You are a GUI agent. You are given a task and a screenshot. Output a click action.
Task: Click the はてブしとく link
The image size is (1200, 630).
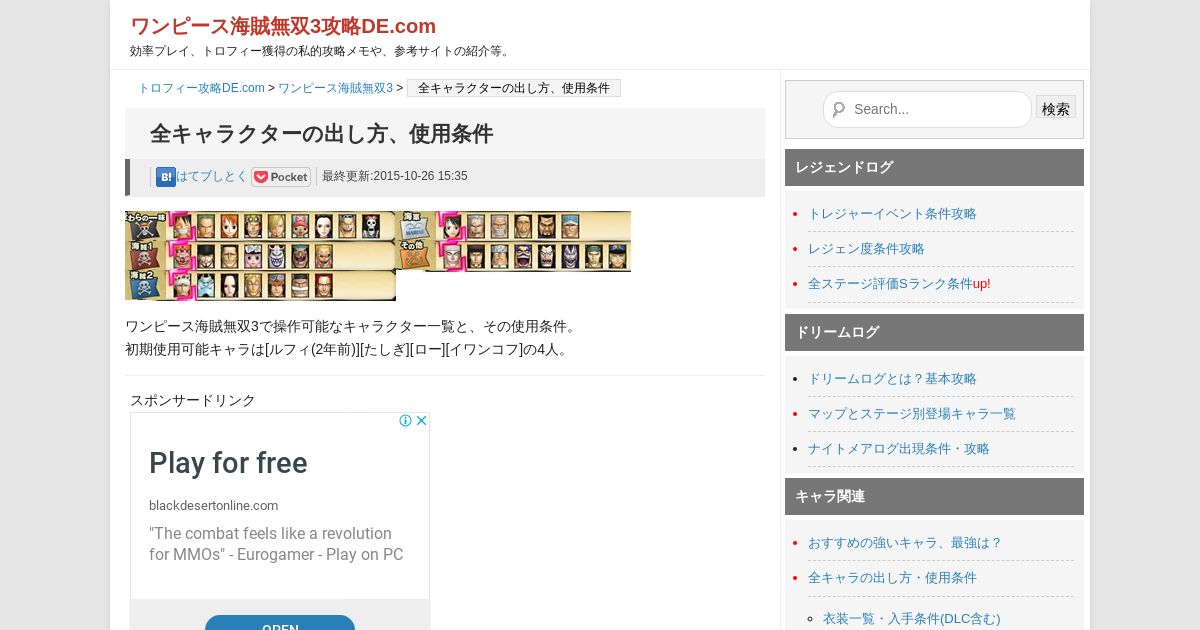(x=212, y=176)
